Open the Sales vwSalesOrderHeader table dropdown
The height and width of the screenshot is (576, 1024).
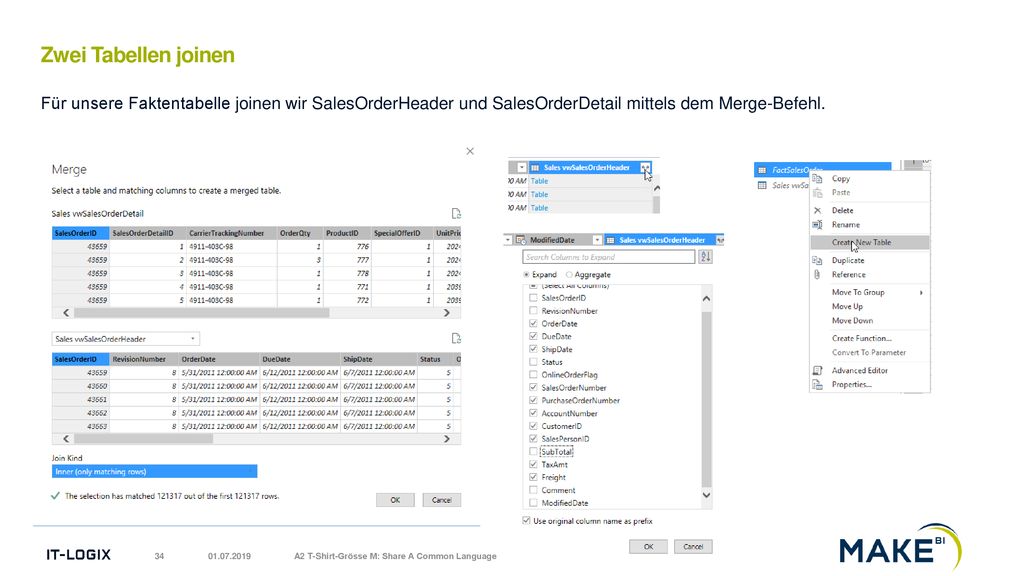point(125,339)
